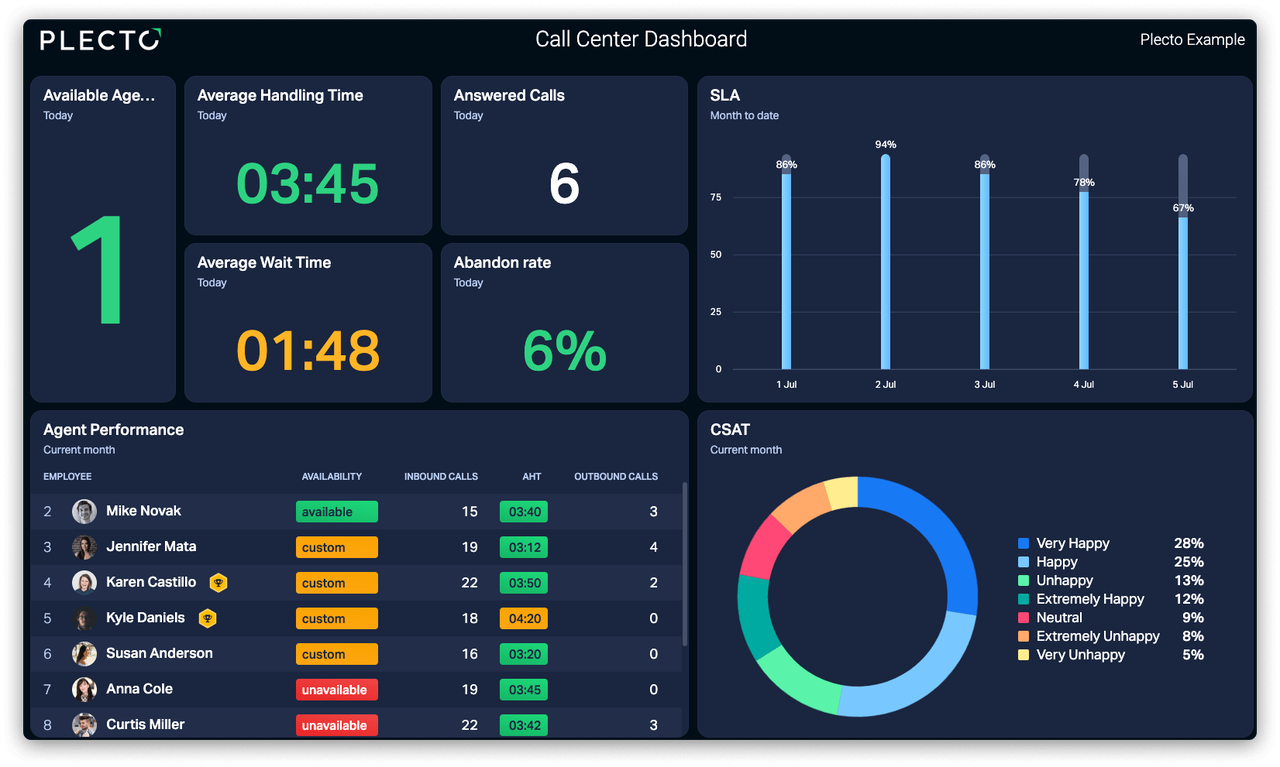Click Anna Cole's avatar image
The width and height of the screenshot is (1280, 767).
pos(84,689)
